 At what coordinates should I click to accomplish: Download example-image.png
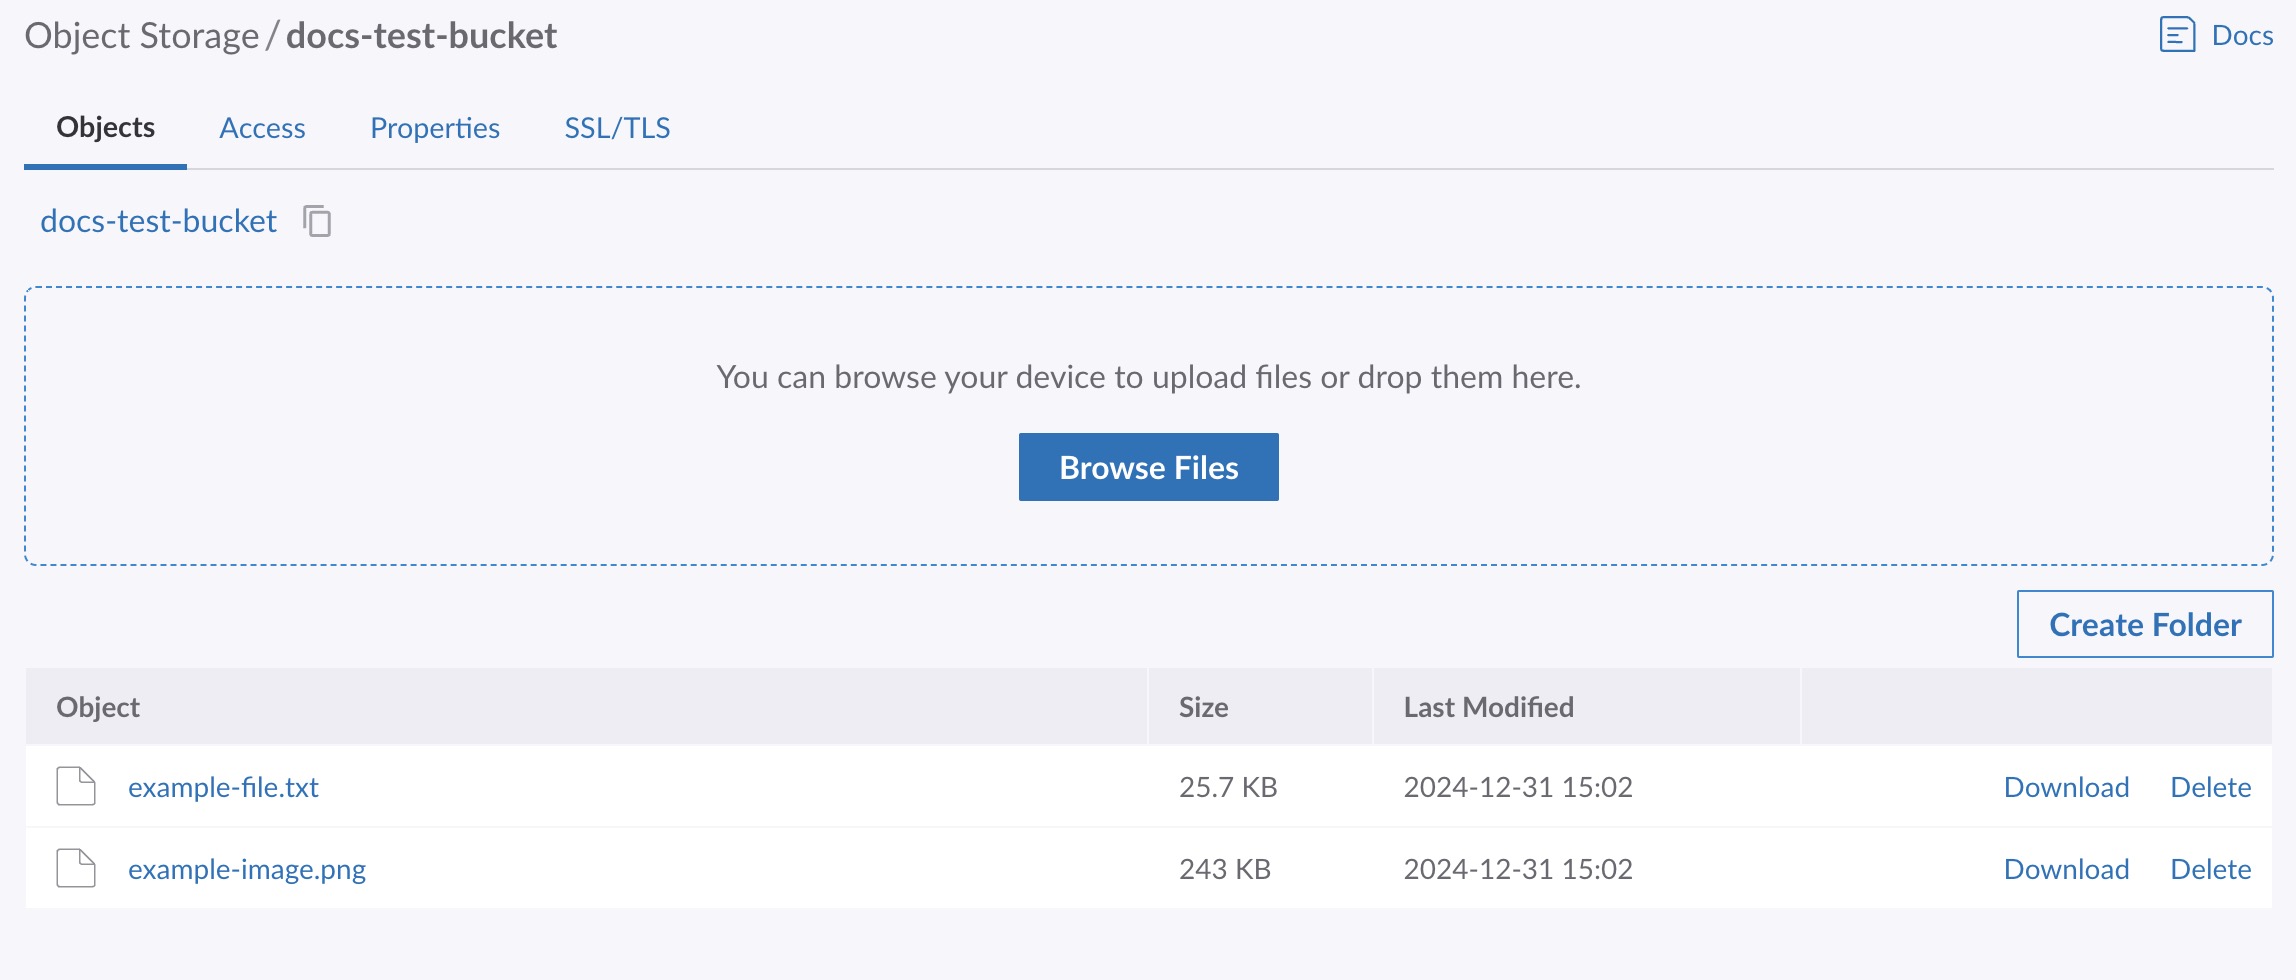click(2066, 870)
